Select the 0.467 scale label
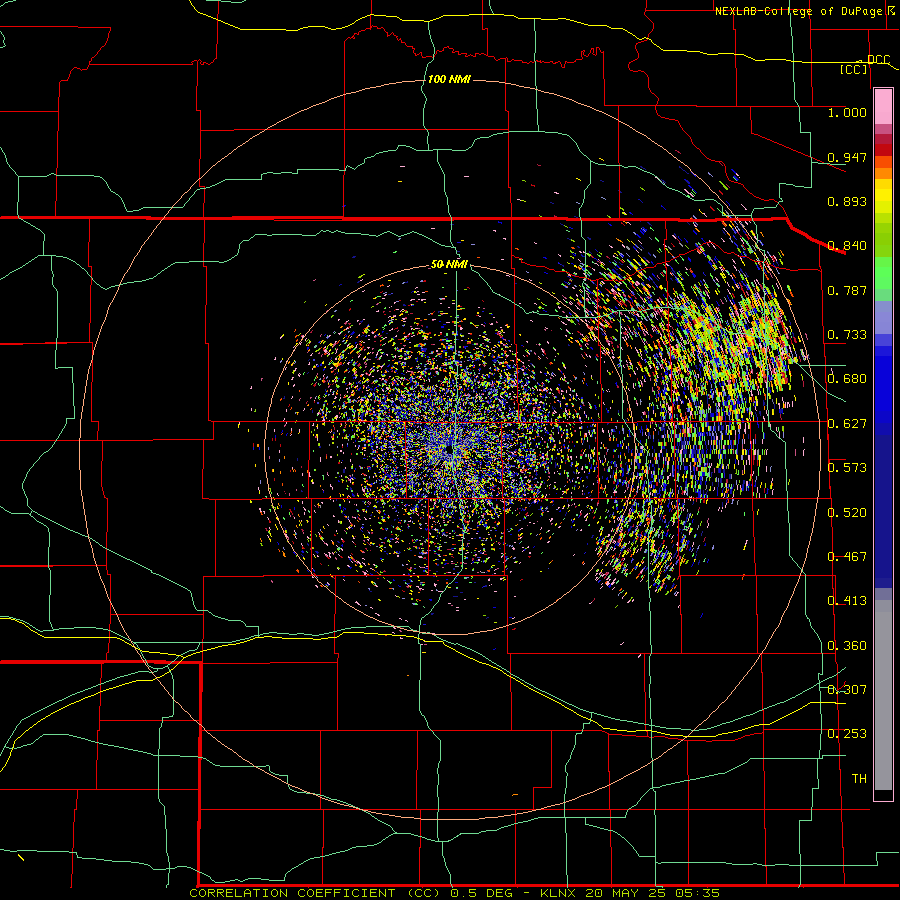This screenshot has width=900, height=900. pos(847,557)
